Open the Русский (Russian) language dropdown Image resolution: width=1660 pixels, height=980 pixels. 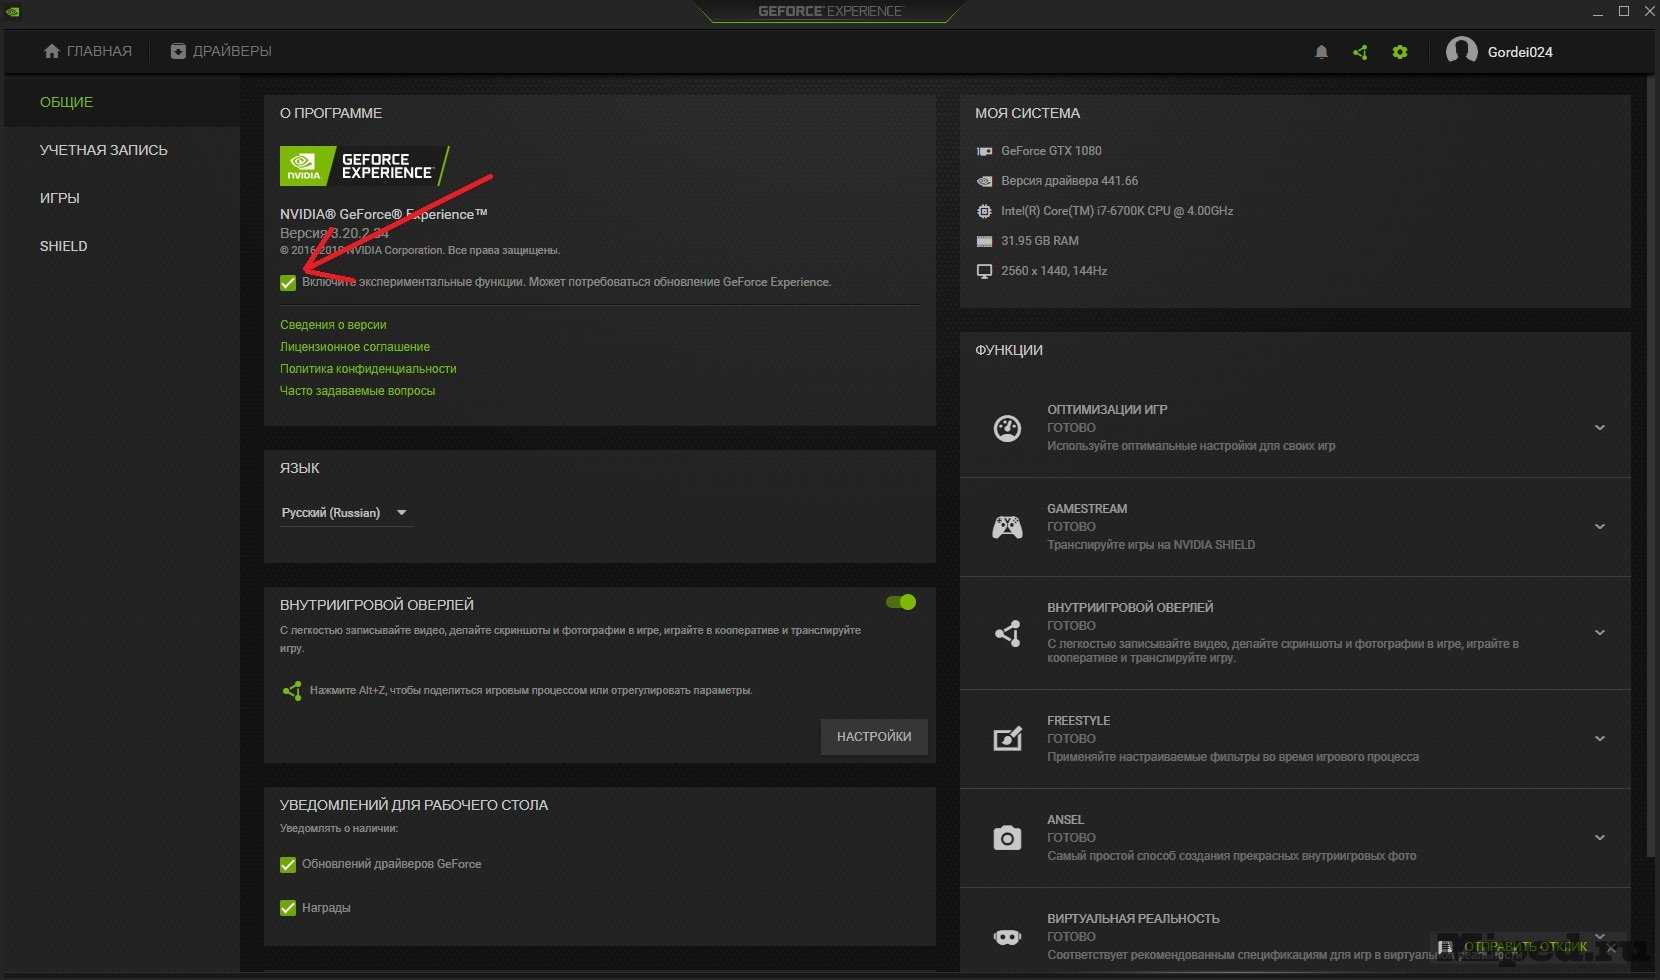[x=345, y=513]
